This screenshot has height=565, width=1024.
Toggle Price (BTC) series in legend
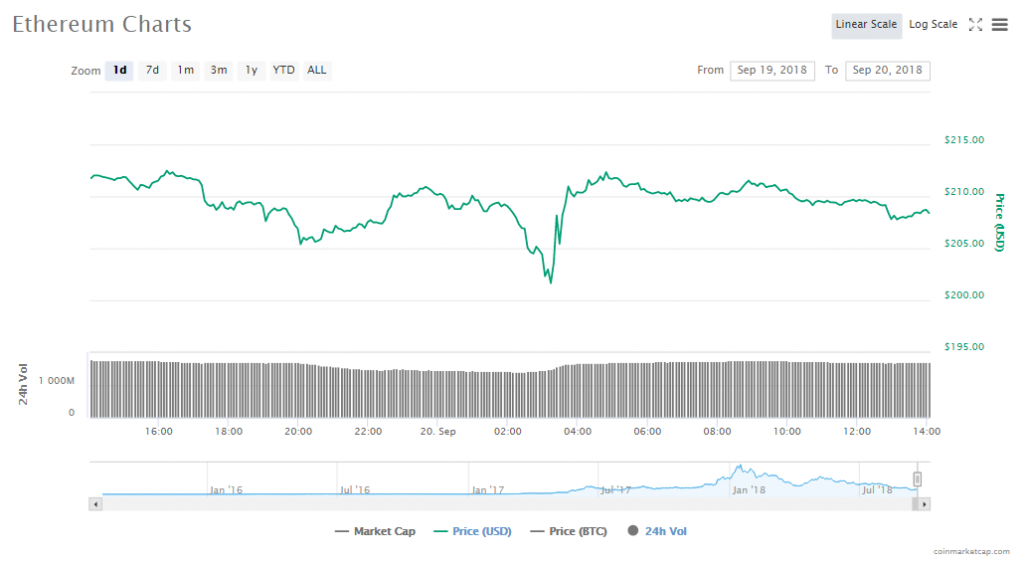click(x=569, y=532)
